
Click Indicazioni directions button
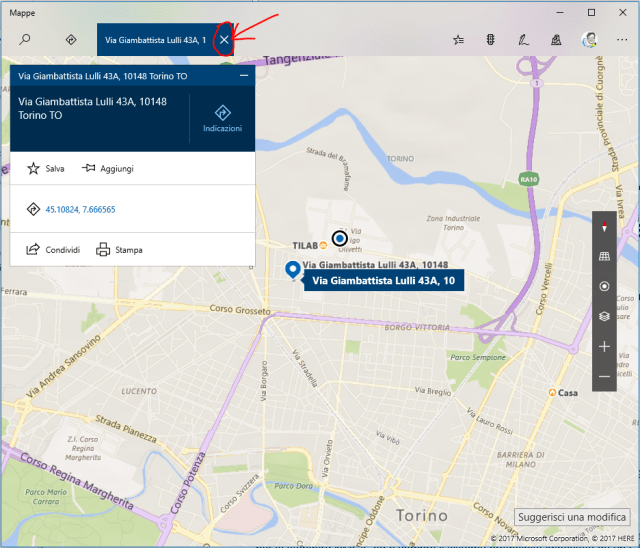point(222,119)
